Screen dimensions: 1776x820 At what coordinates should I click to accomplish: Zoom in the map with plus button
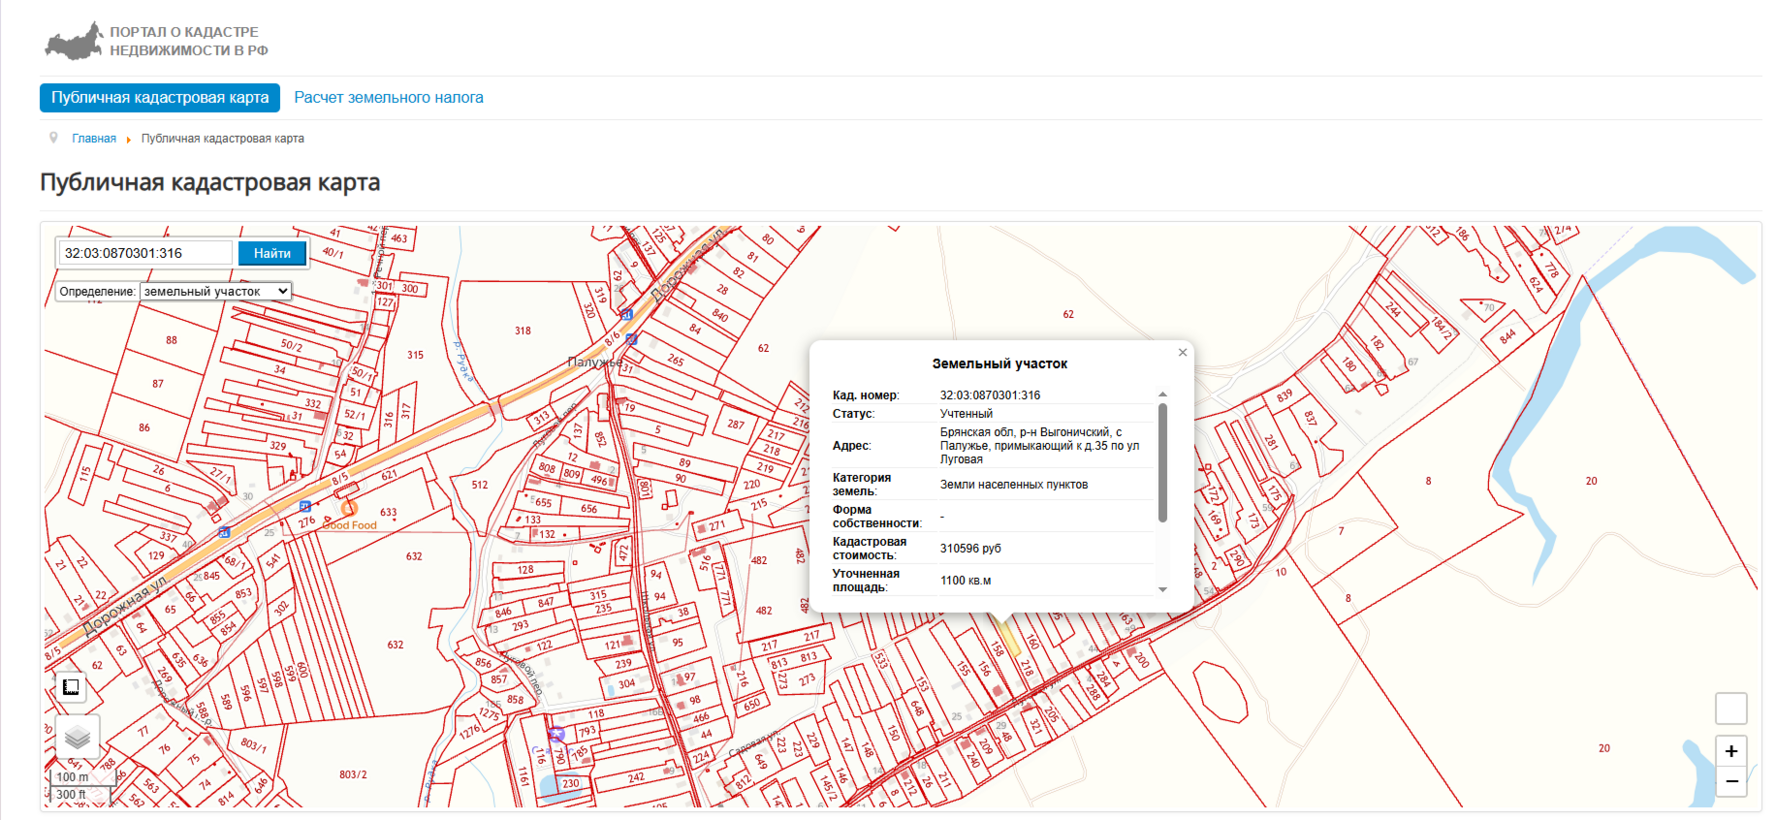pos(1731,751)
